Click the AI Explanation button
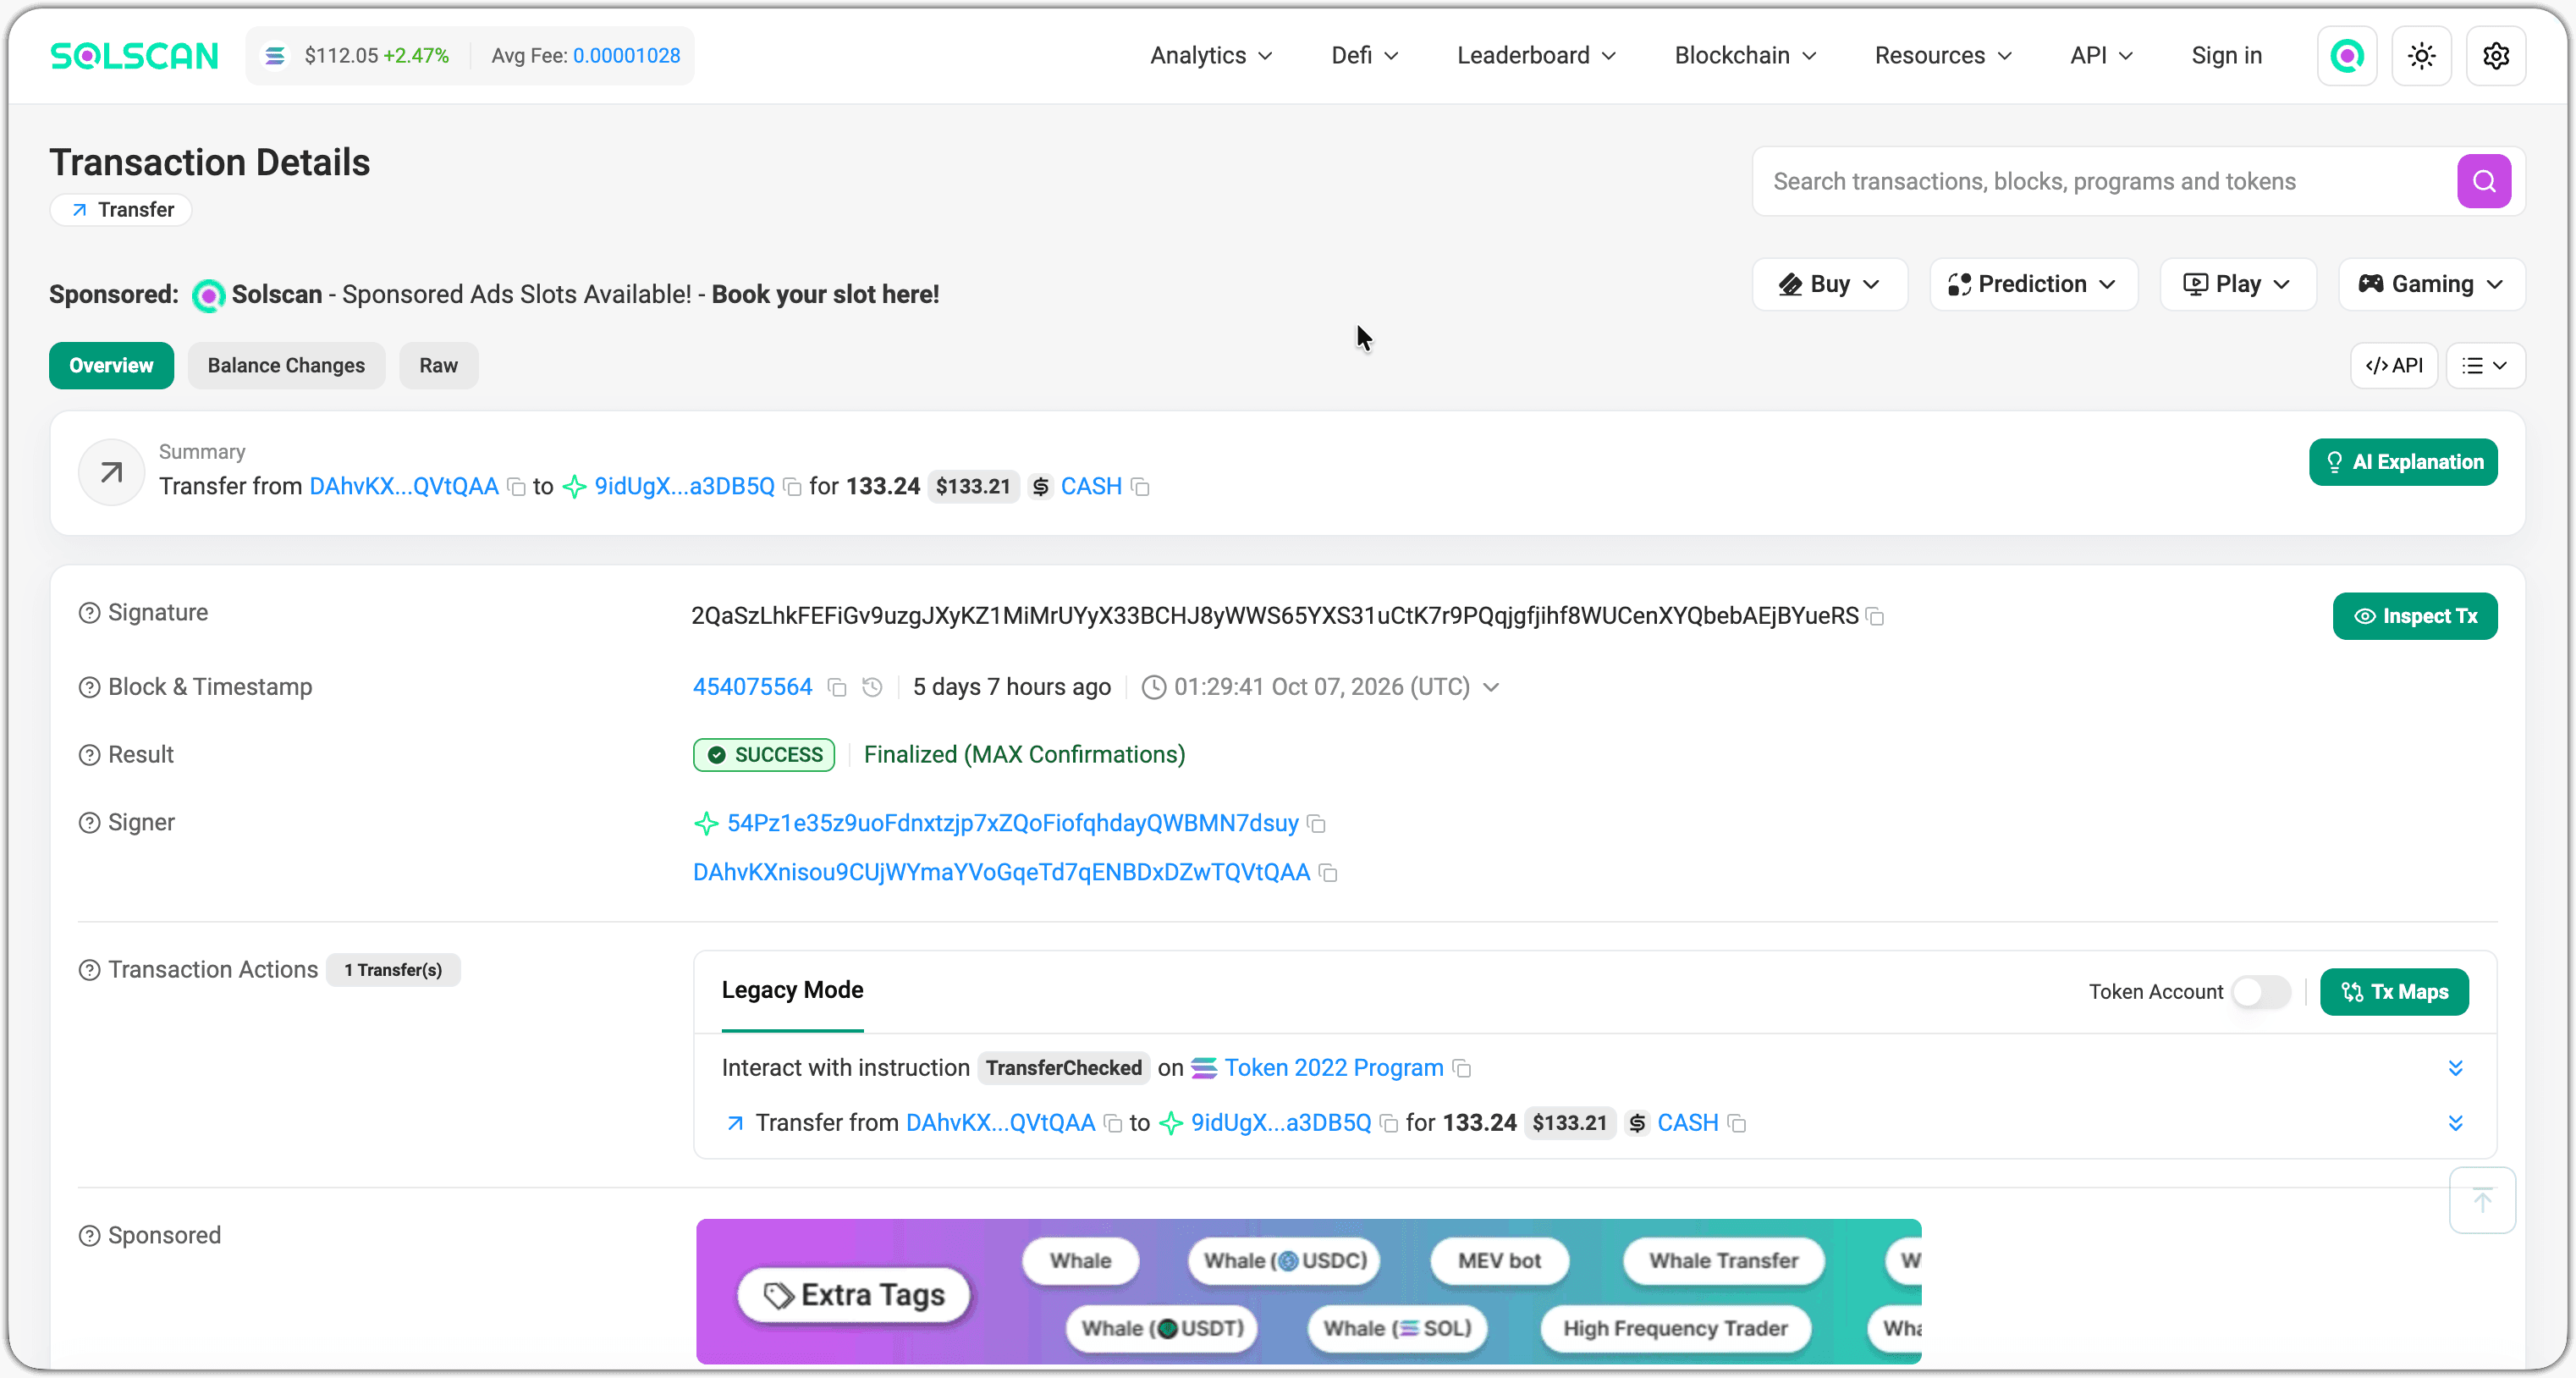Viewport: 2576px width, 1378px height. point(2403,462)
